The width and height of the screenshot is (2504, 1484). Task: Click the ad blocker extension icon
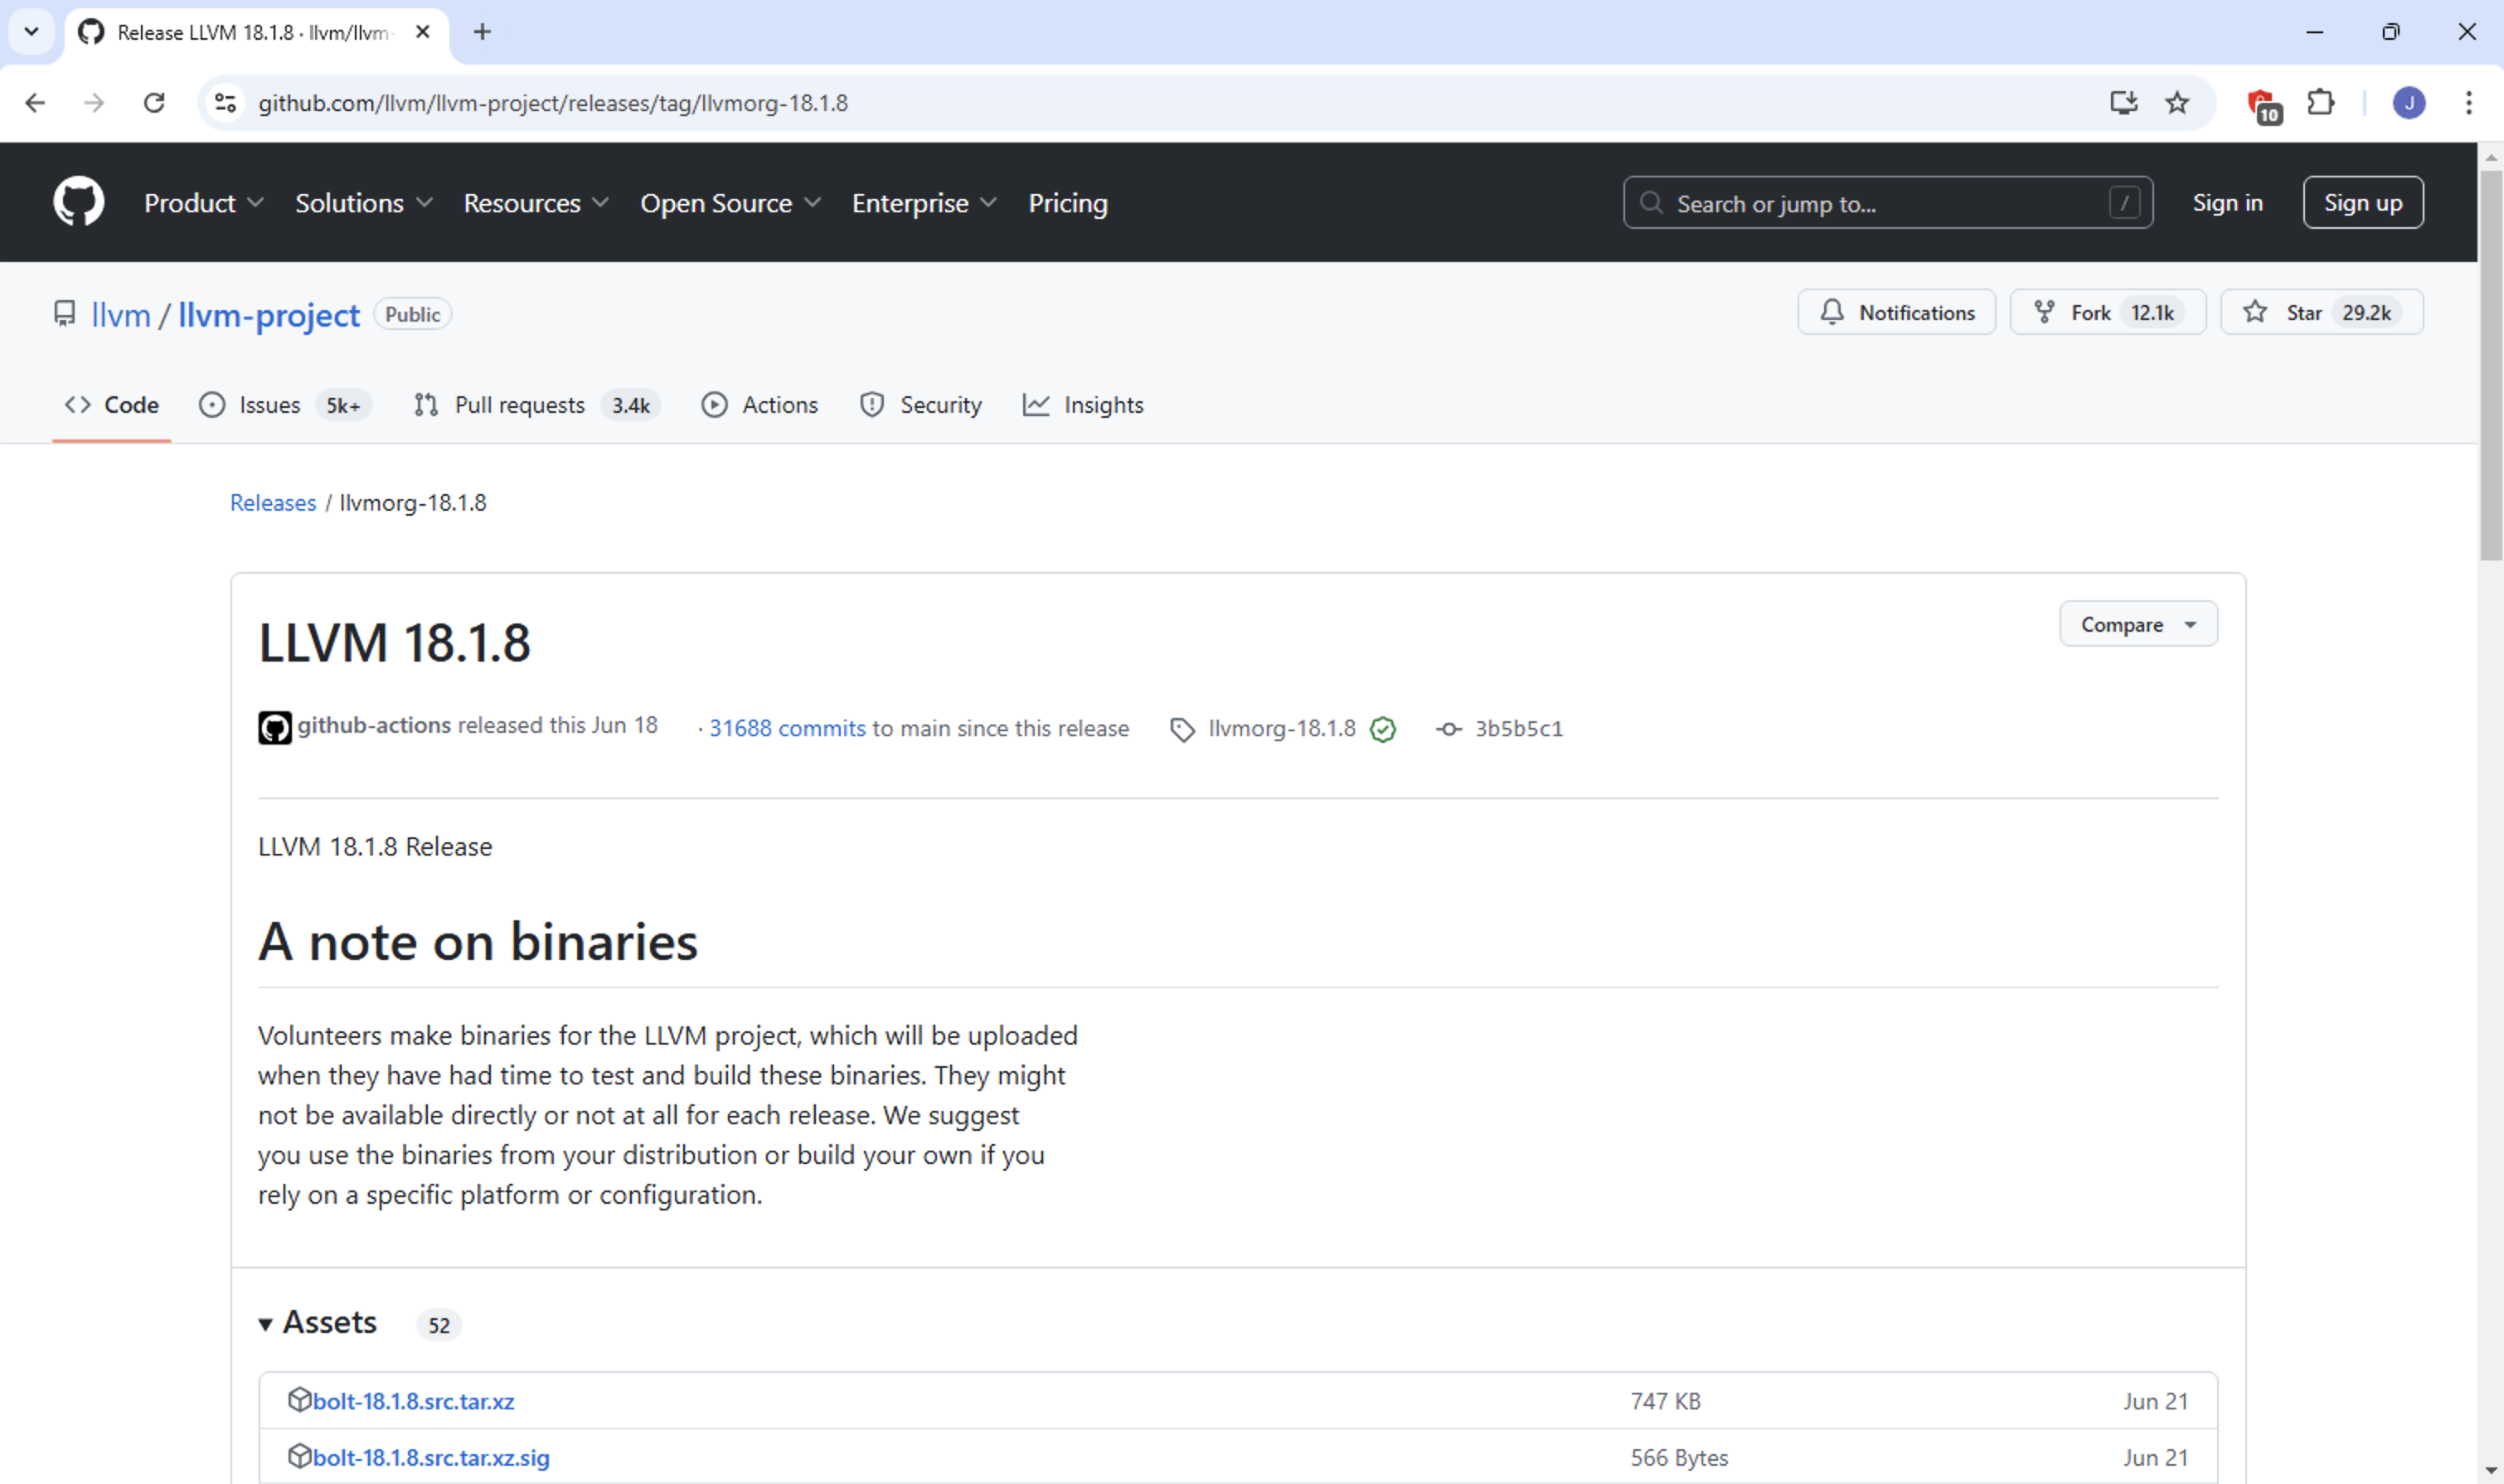[x=2262, y=104]
